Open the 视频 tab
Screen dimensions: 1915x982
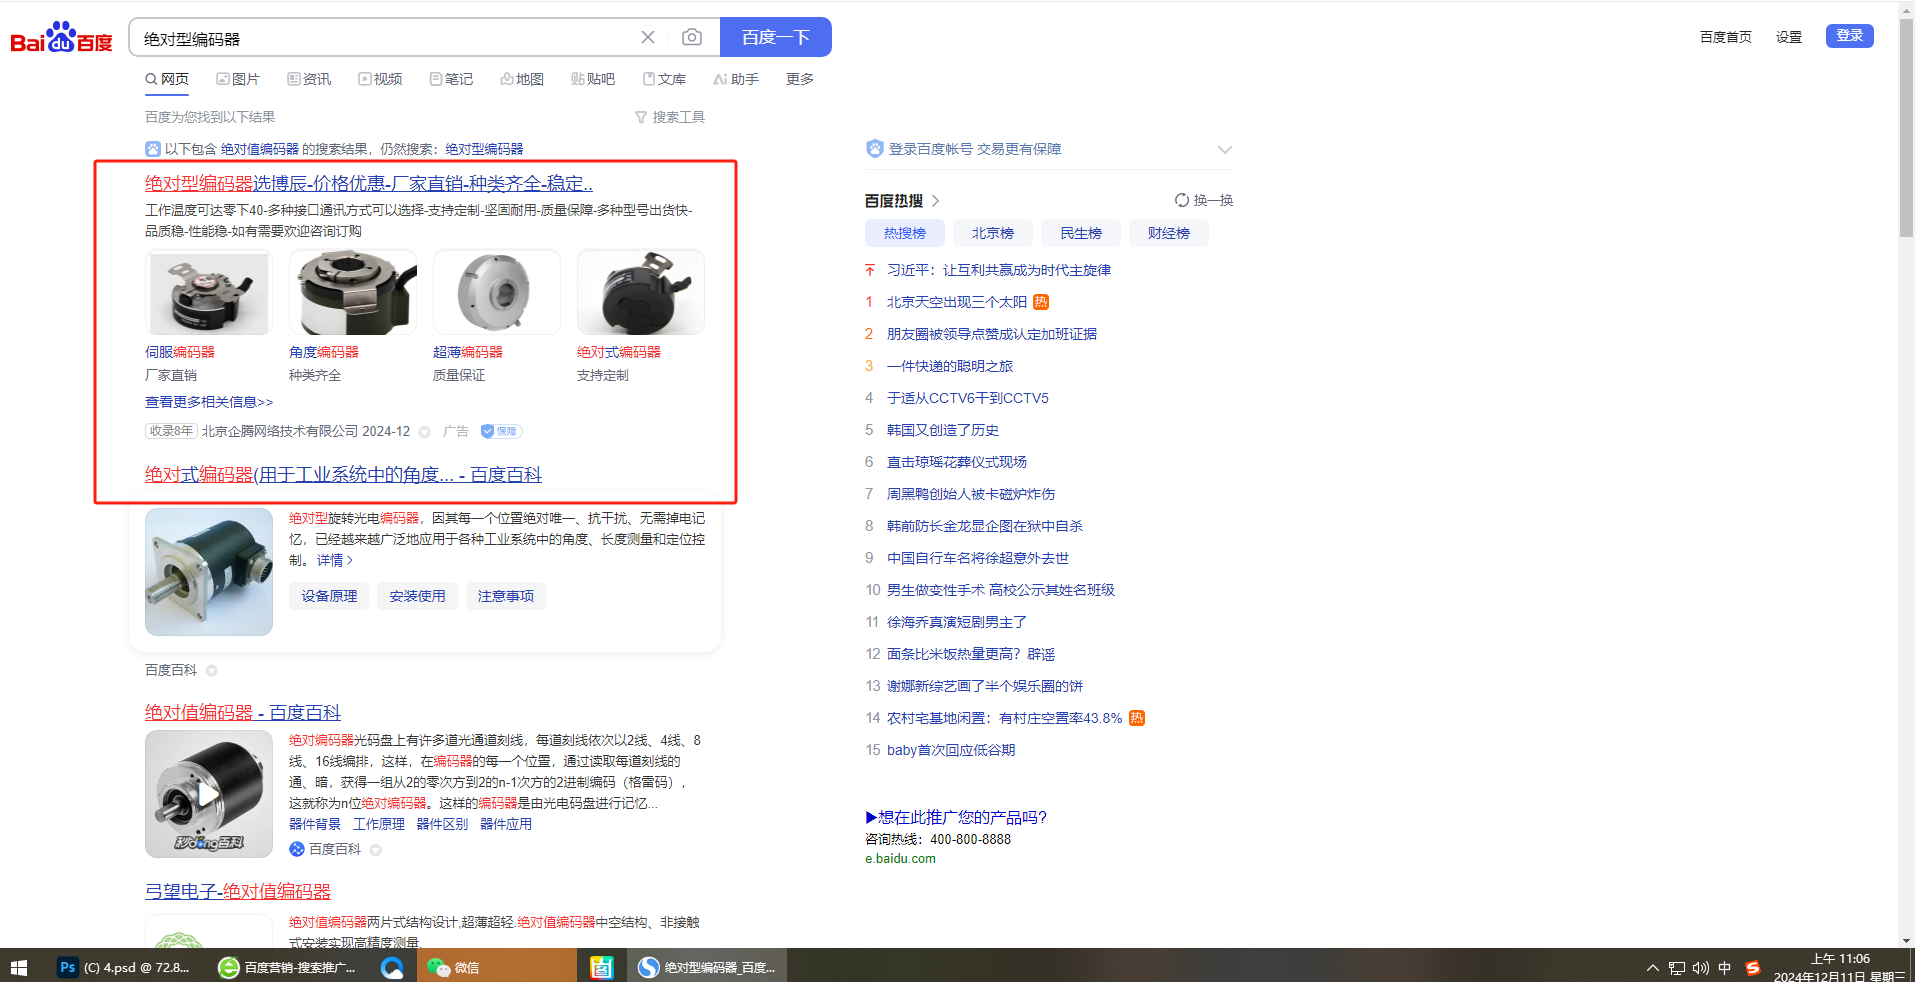(x=380, y=79)
